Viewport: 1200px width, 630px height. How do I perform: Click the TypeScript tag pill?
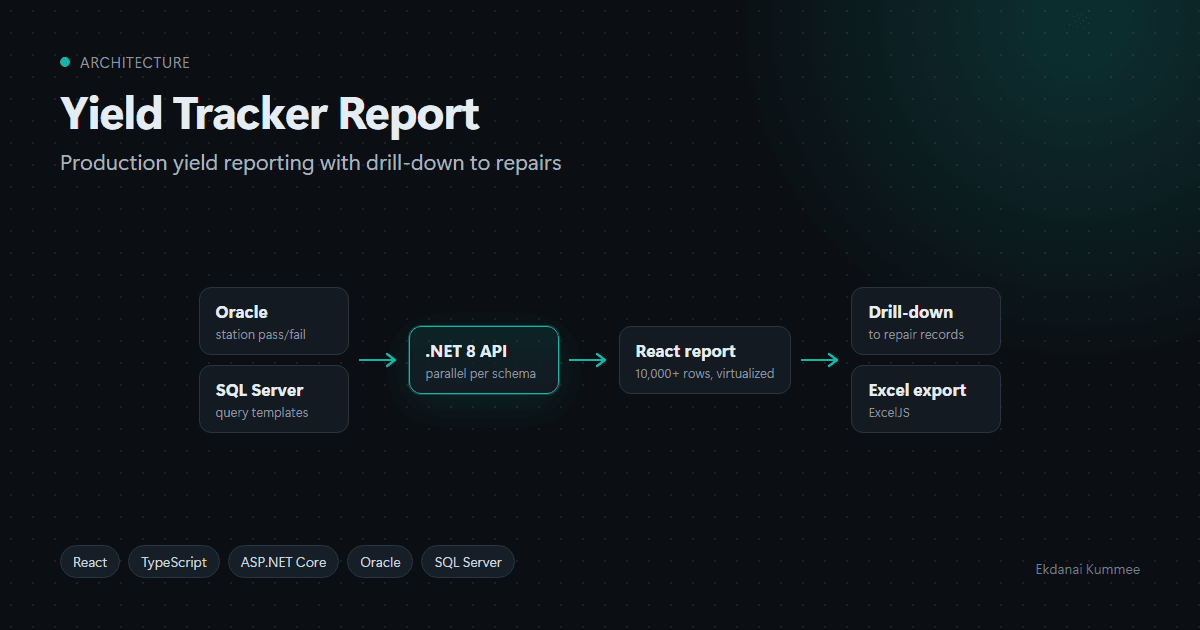pyautogui.click(x=174, y=562)
